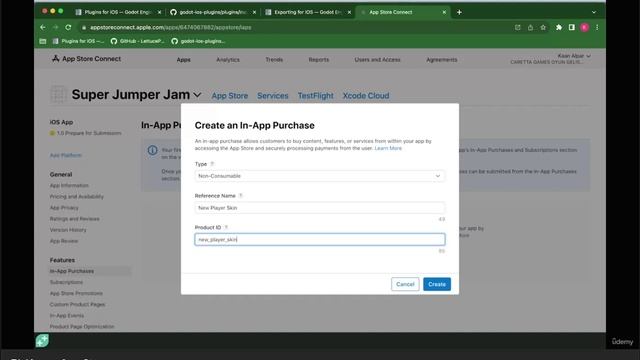Expand the browser tab search chevron
The width and height of the screenshot is (640, 360).
pyautogui.click(x=594, y=12)
